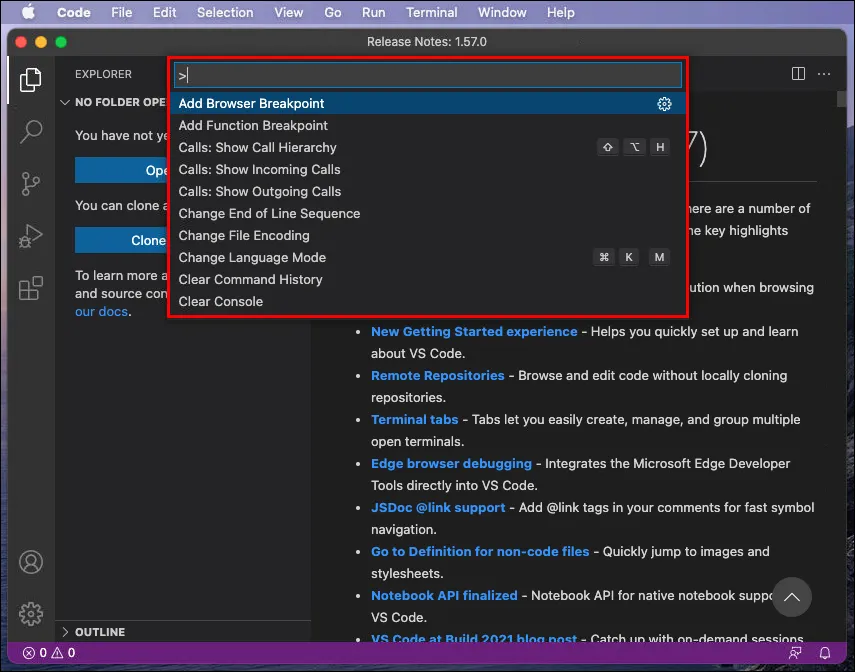Open the feedback icon in status bar
This screenshot has height=672, width=855.
795,653
